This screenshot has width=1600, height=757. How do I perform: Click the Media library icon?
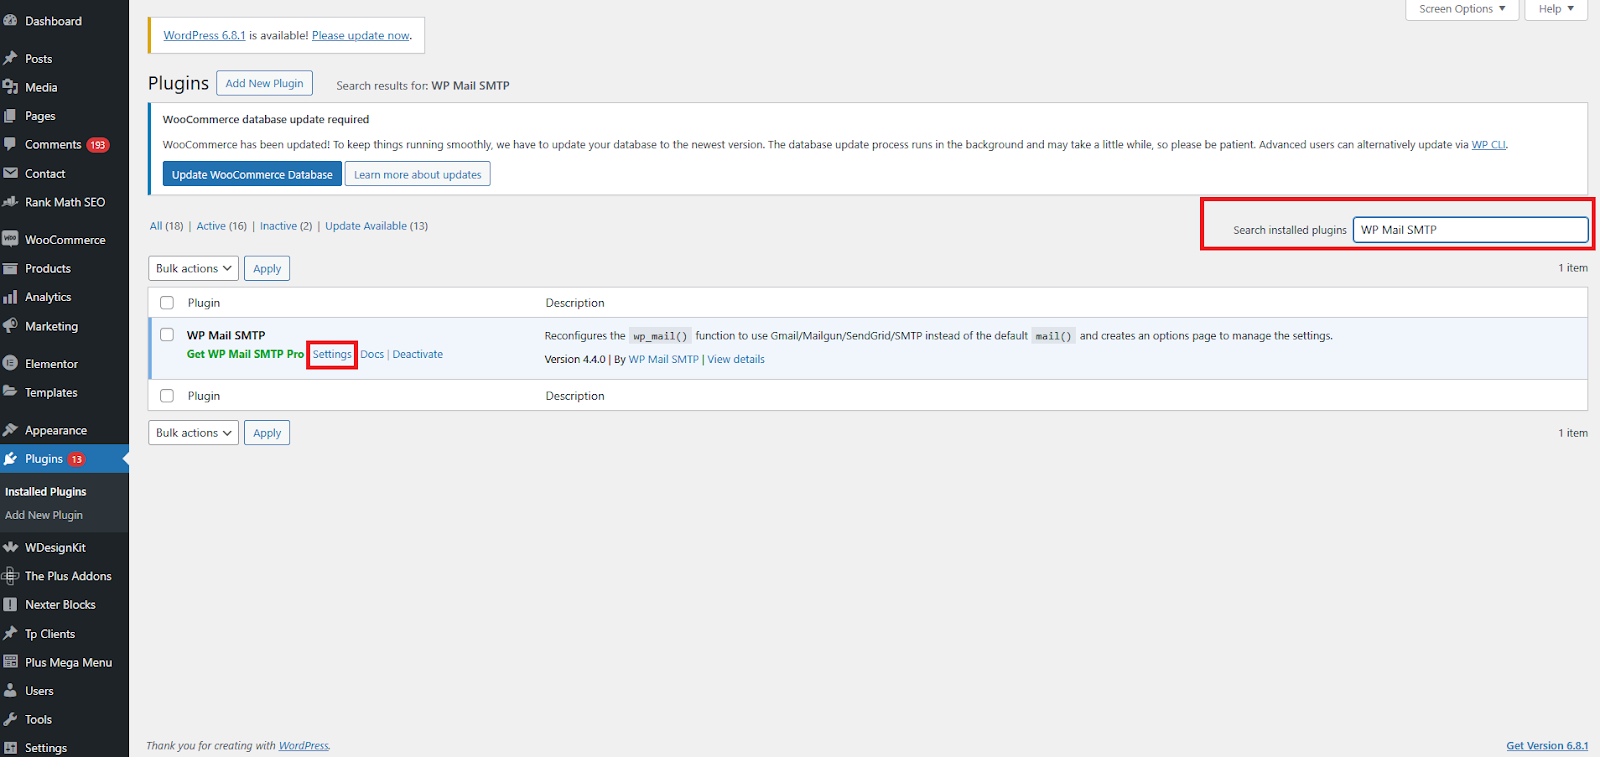point(10,88)
